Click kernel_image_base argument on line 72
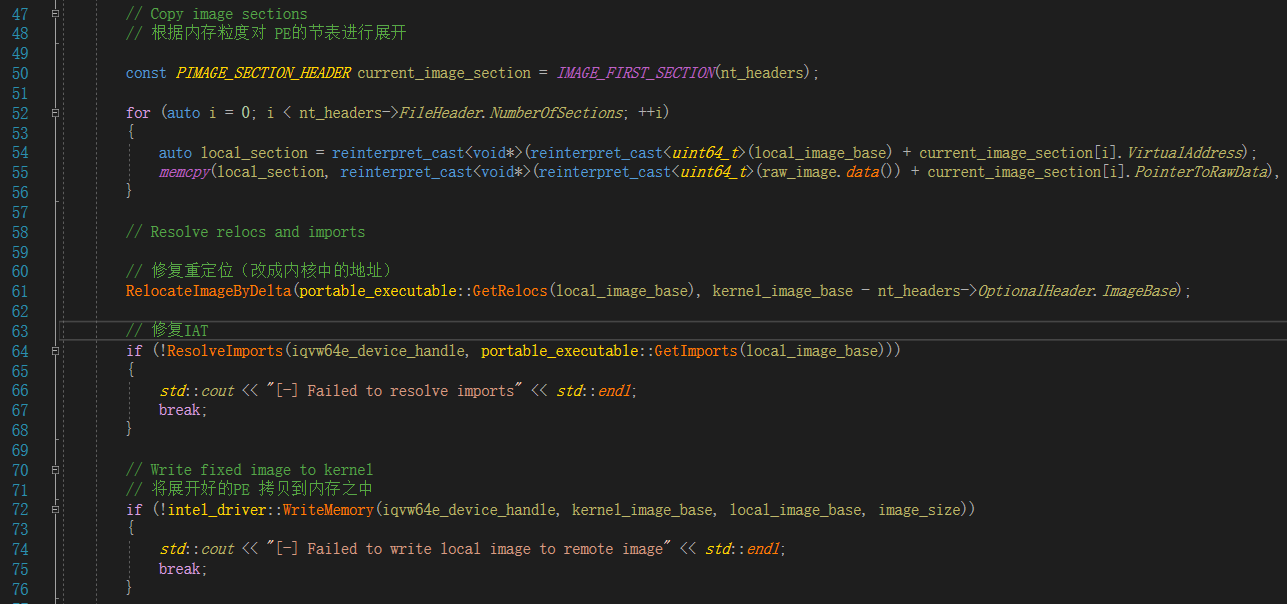The height and width of the screenshot is (604, 1287). (642, 510)
